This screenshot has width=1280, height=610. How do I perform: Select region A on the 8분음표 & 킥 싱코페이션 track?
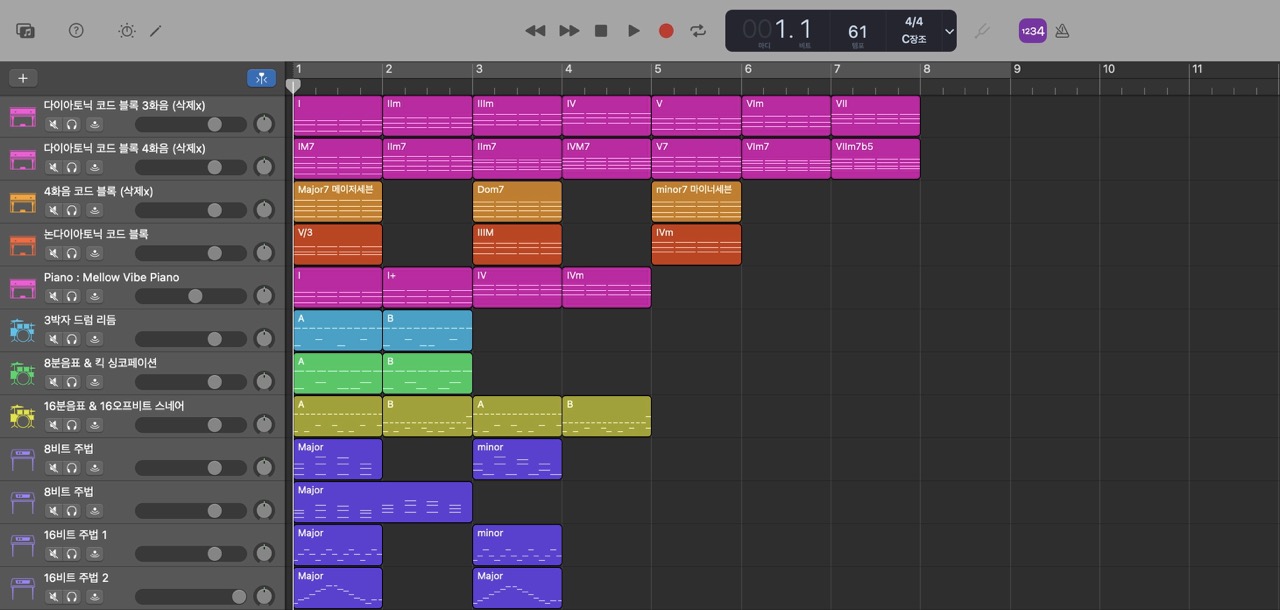338,373
